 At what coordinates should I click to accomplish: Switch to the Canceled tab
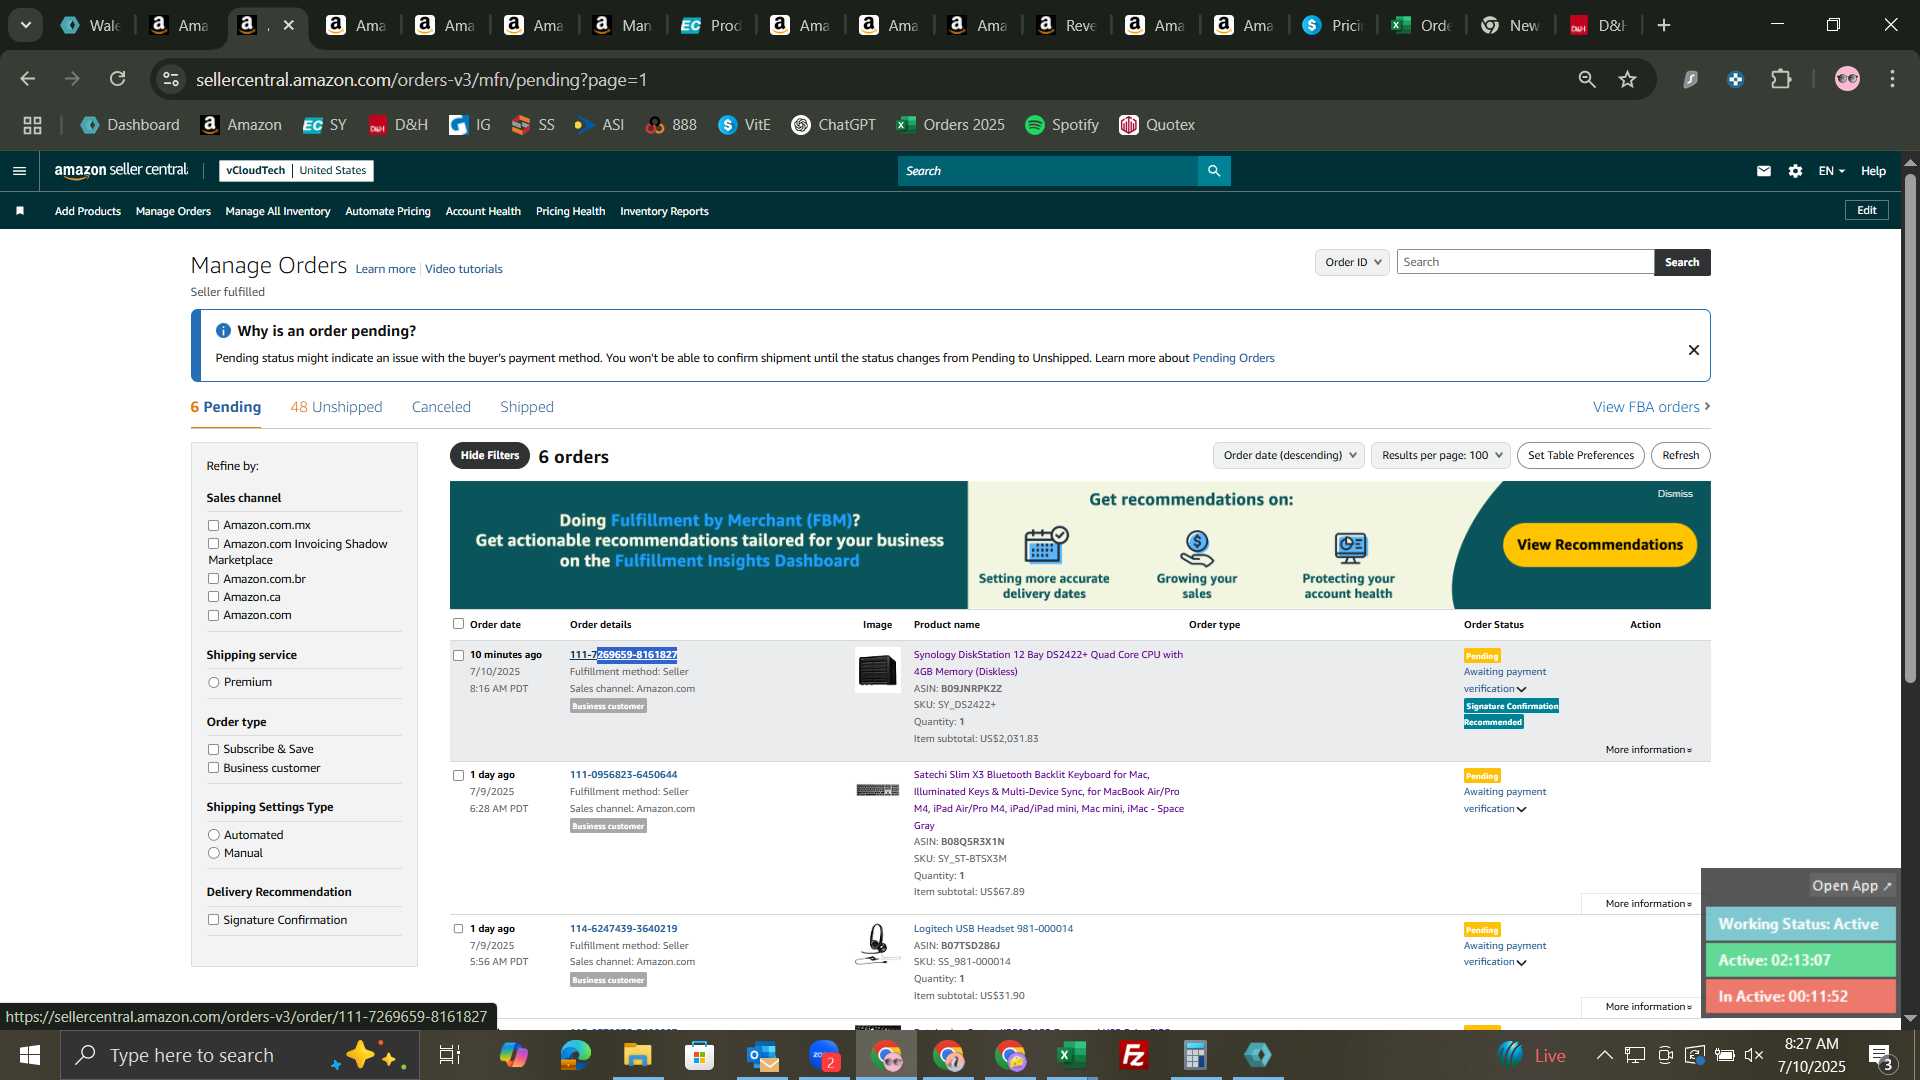click(x=441, y=407)
